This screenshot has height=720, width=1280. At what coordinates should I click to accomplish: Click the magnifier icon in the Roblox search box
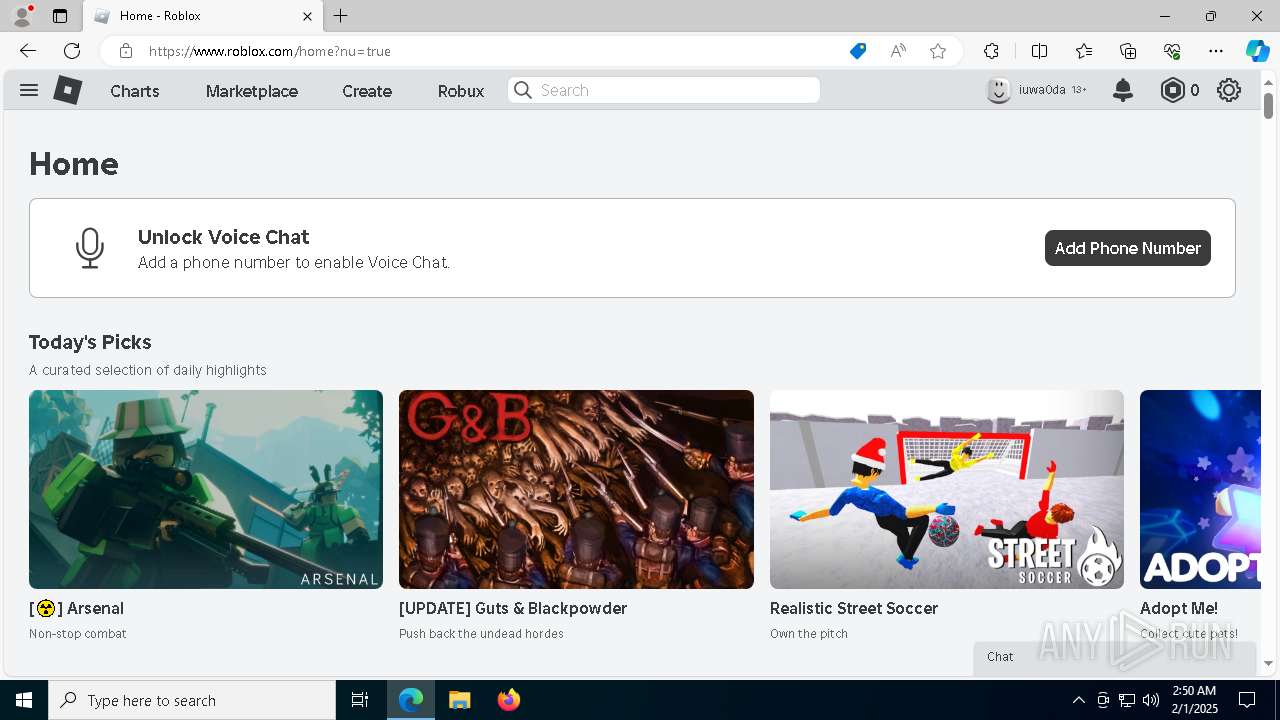tap(523, 90)
